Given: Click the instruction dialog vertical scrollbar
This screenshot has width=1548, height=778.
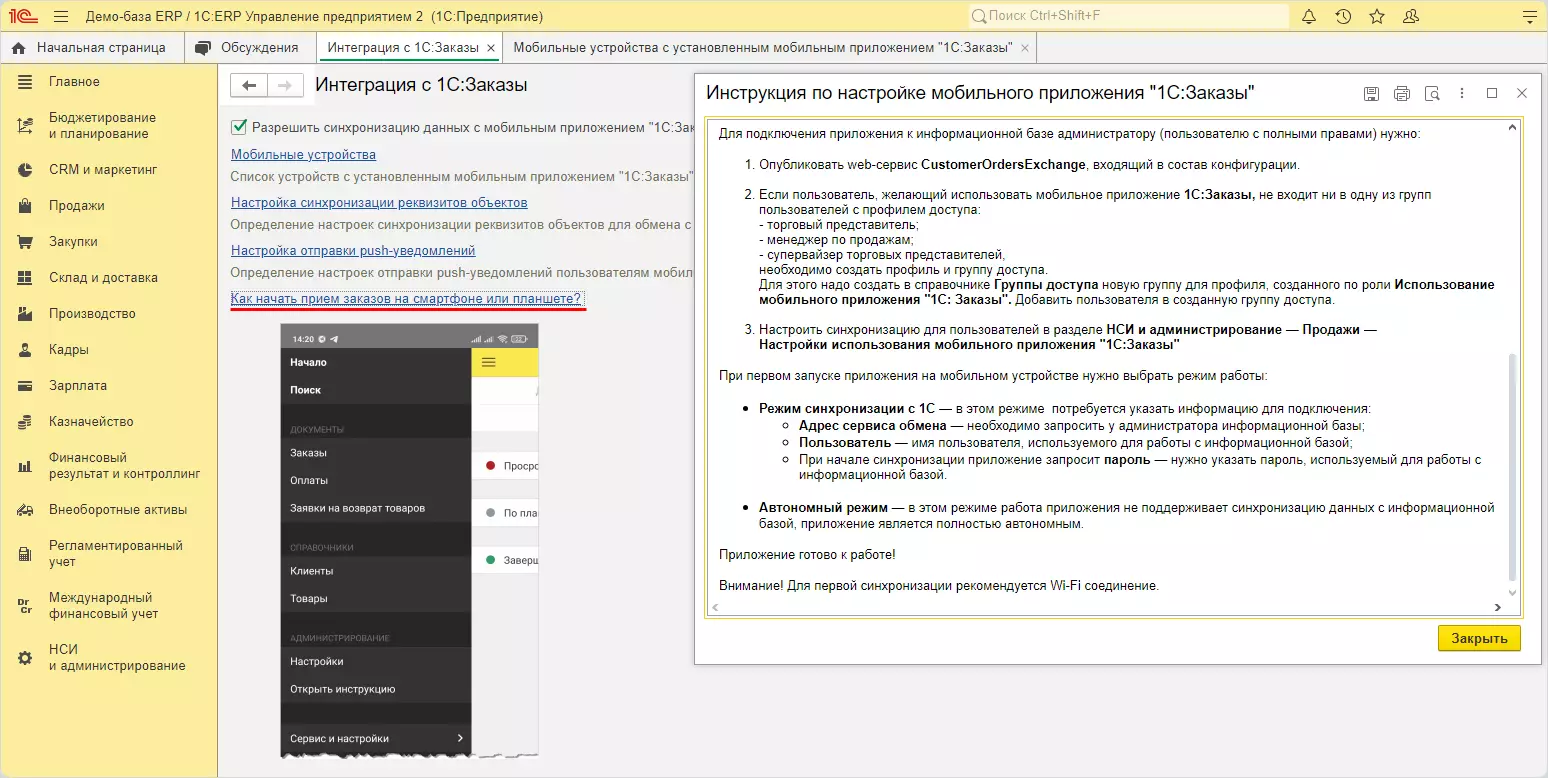Looking at the screenshot, I should click(x=1512, y=468).
